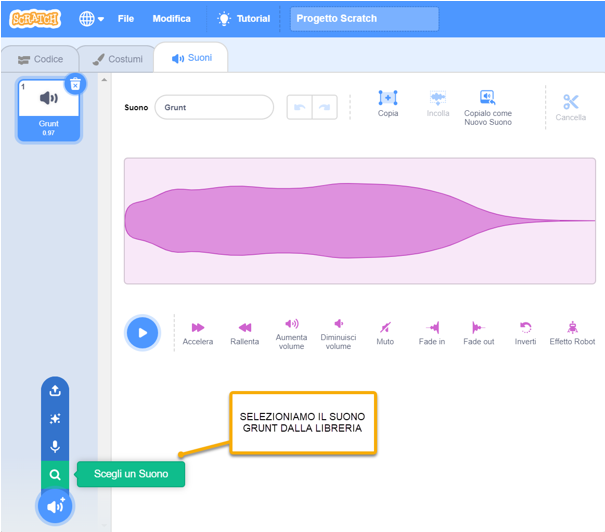Click the add sound speaker button

coord(55,506)
